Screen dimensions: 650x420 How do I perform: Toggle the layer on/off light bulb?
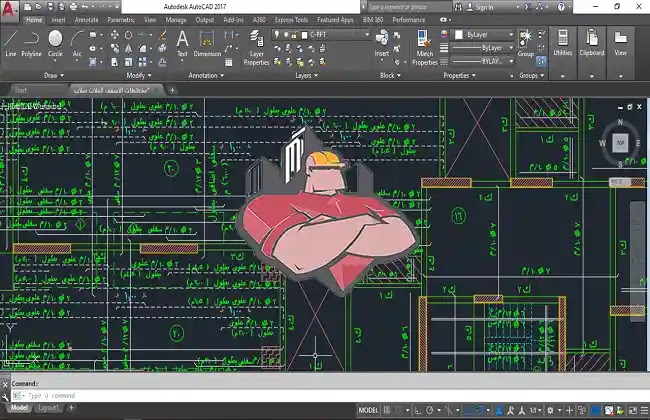point(276,35)
